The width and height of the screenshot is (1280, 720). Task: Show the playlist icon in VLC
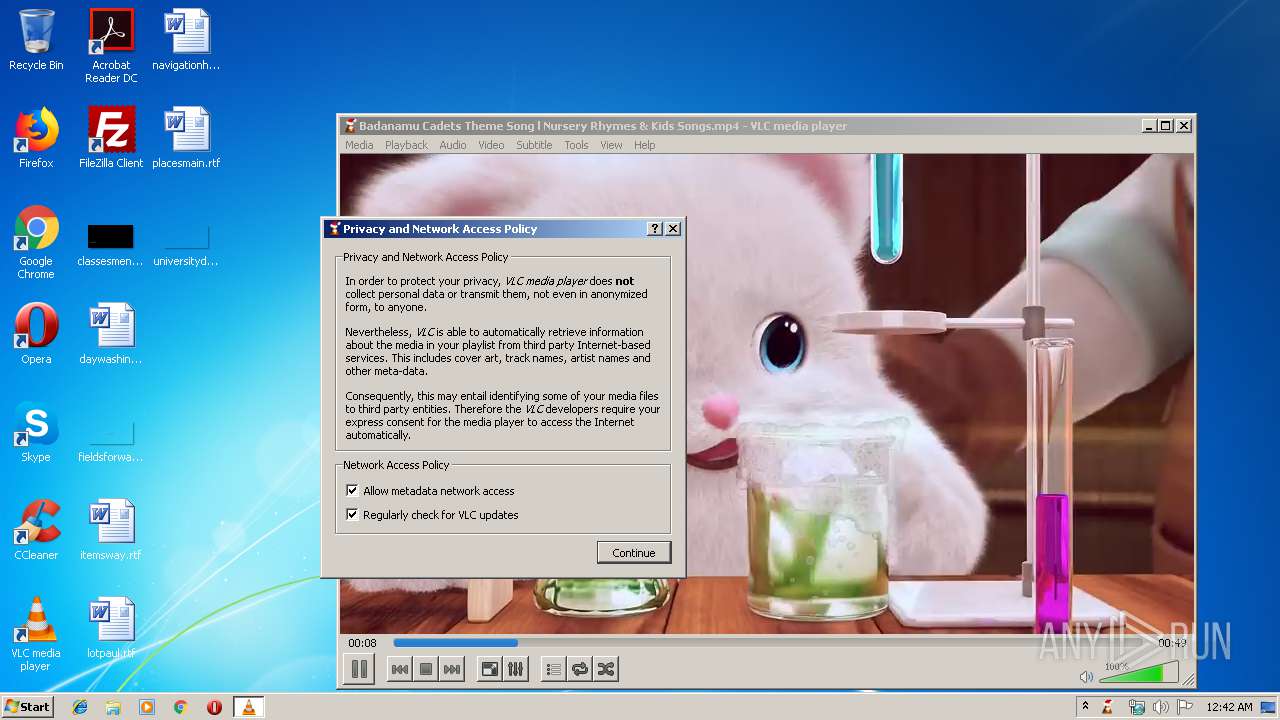[x=554, y=669]
